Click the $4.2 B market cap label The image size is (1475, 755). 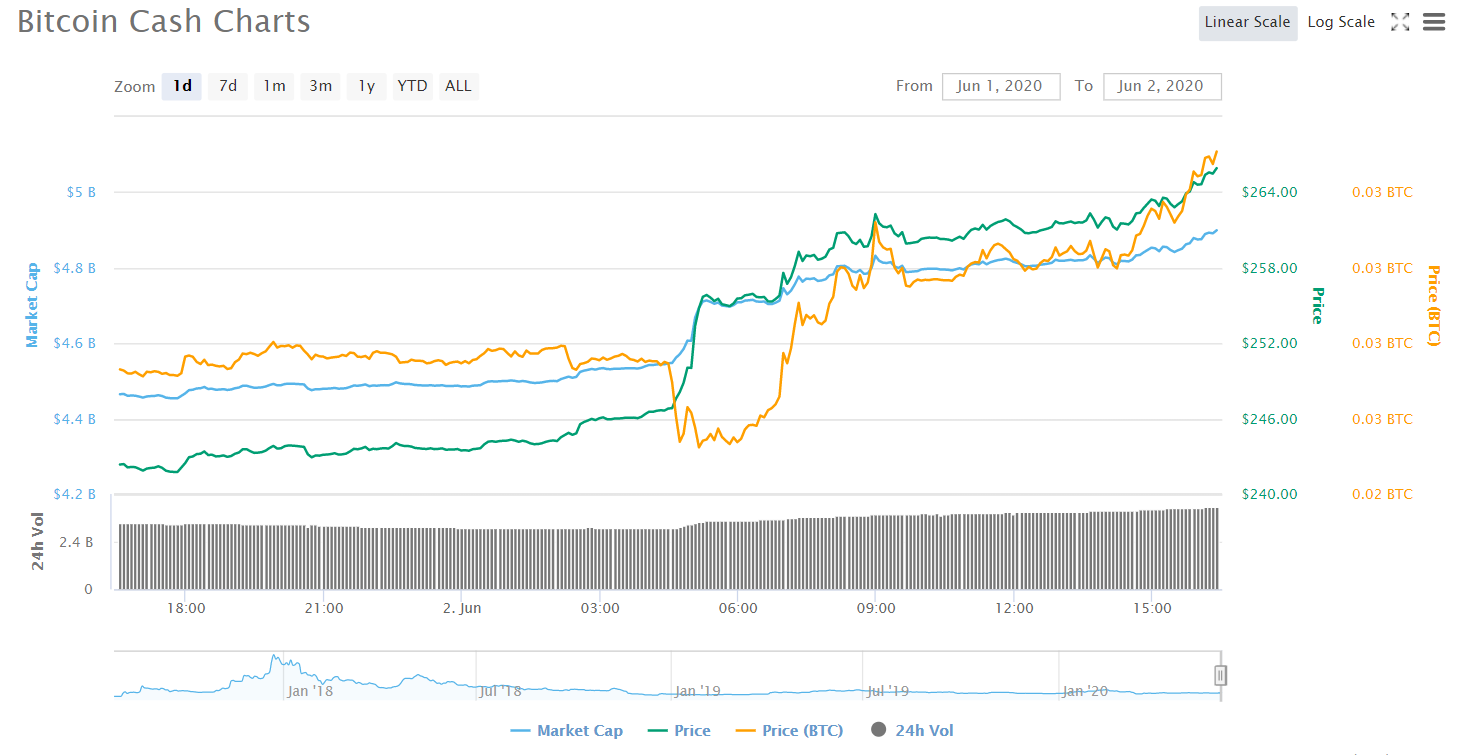pyautogui.click(x=75, y=494)
